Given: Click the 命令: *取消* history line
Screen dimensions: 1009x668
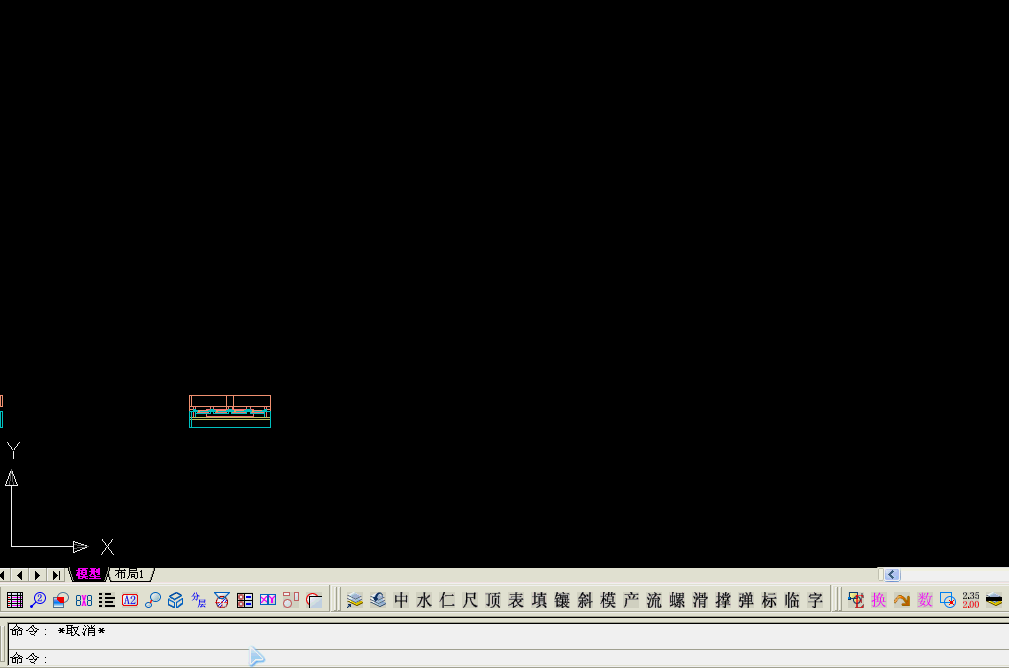Looking at the screenshot, I should [58, 631].
